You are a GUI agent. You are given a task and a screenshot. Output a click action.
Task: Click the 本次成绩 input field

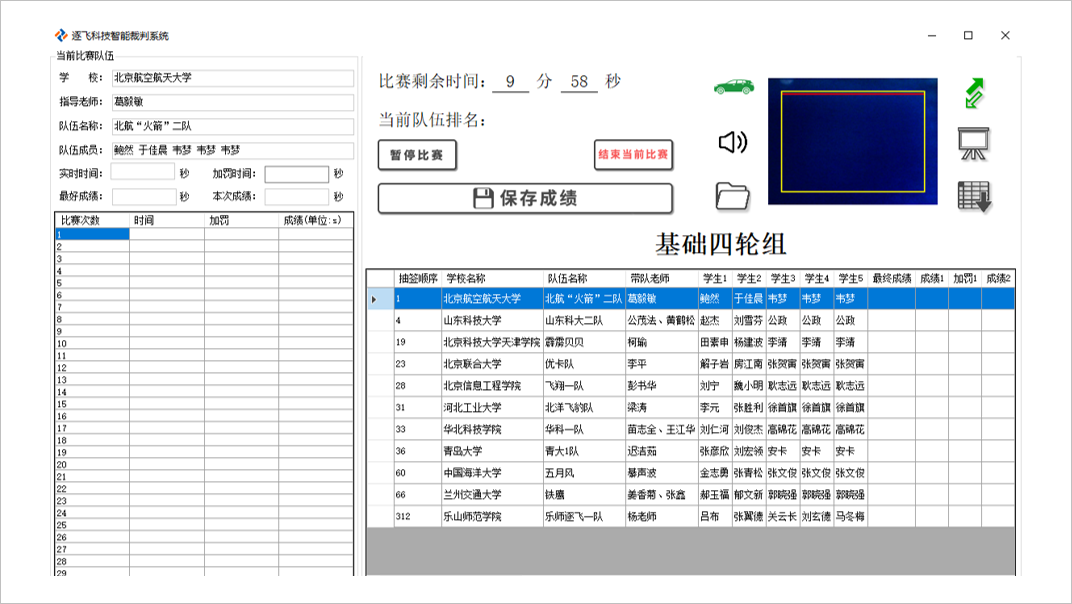[x=297, y=196]
